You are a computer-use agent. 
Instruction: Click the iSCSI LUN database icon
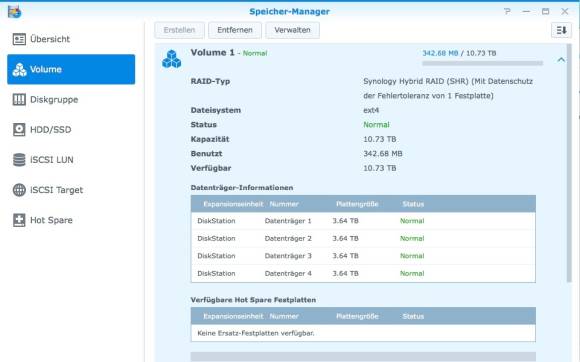pos(19,160)
